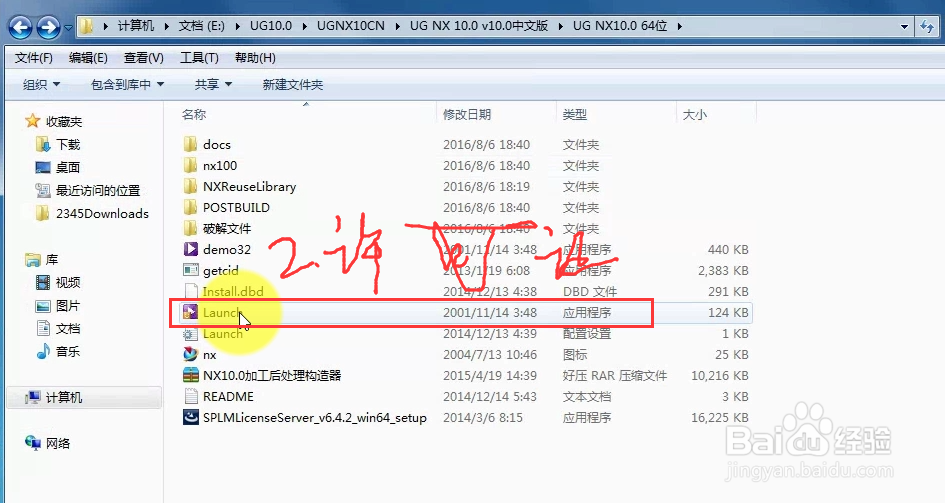Viewport: 945px width, 503px height.
Task: Click type 好压 RAR 压缩文件
Action: [615, 375]
